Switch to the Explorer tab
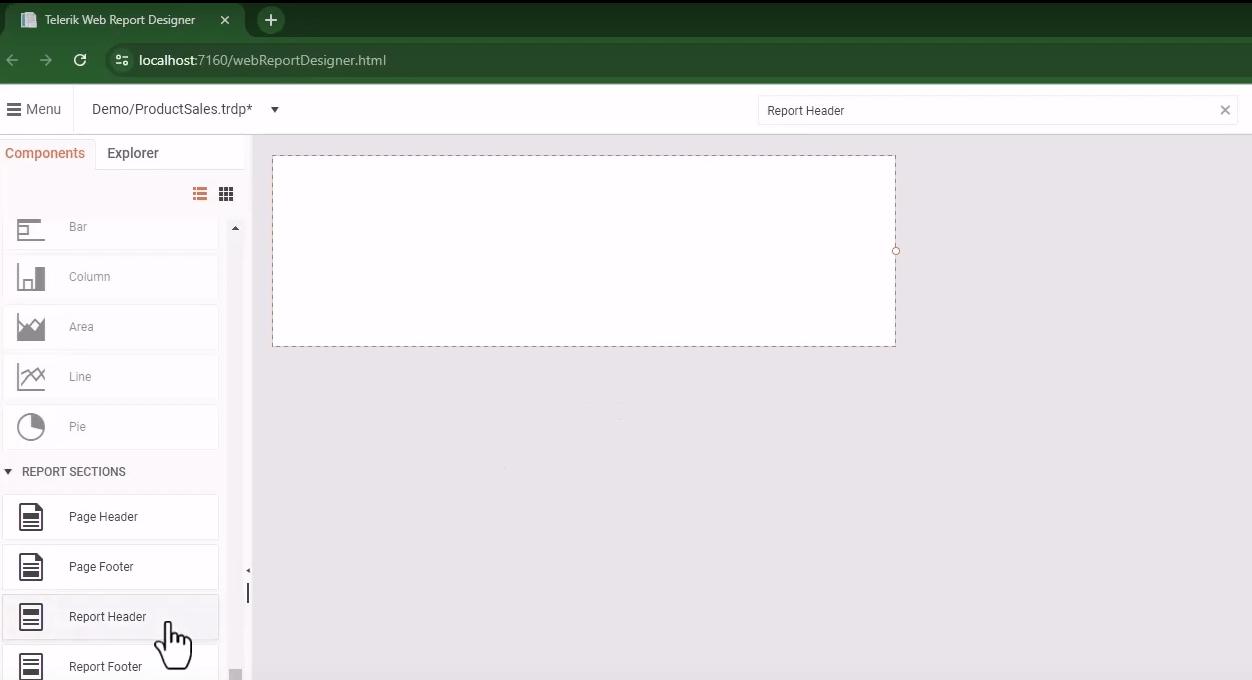 [x=133, y=153]
